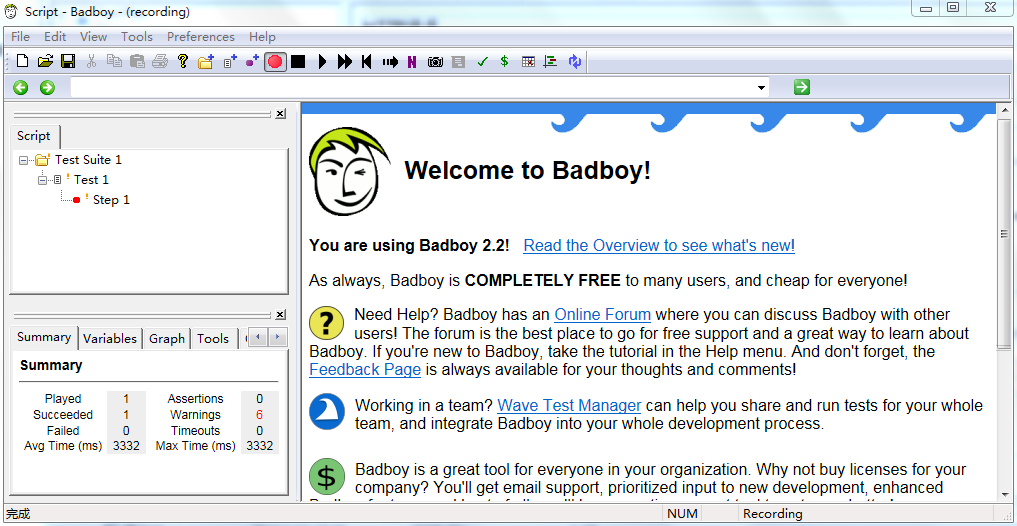The height and width of the screenshot is (526, 1017).
Task: Step through with the dotted arrow icon
Action: (390, 62)
